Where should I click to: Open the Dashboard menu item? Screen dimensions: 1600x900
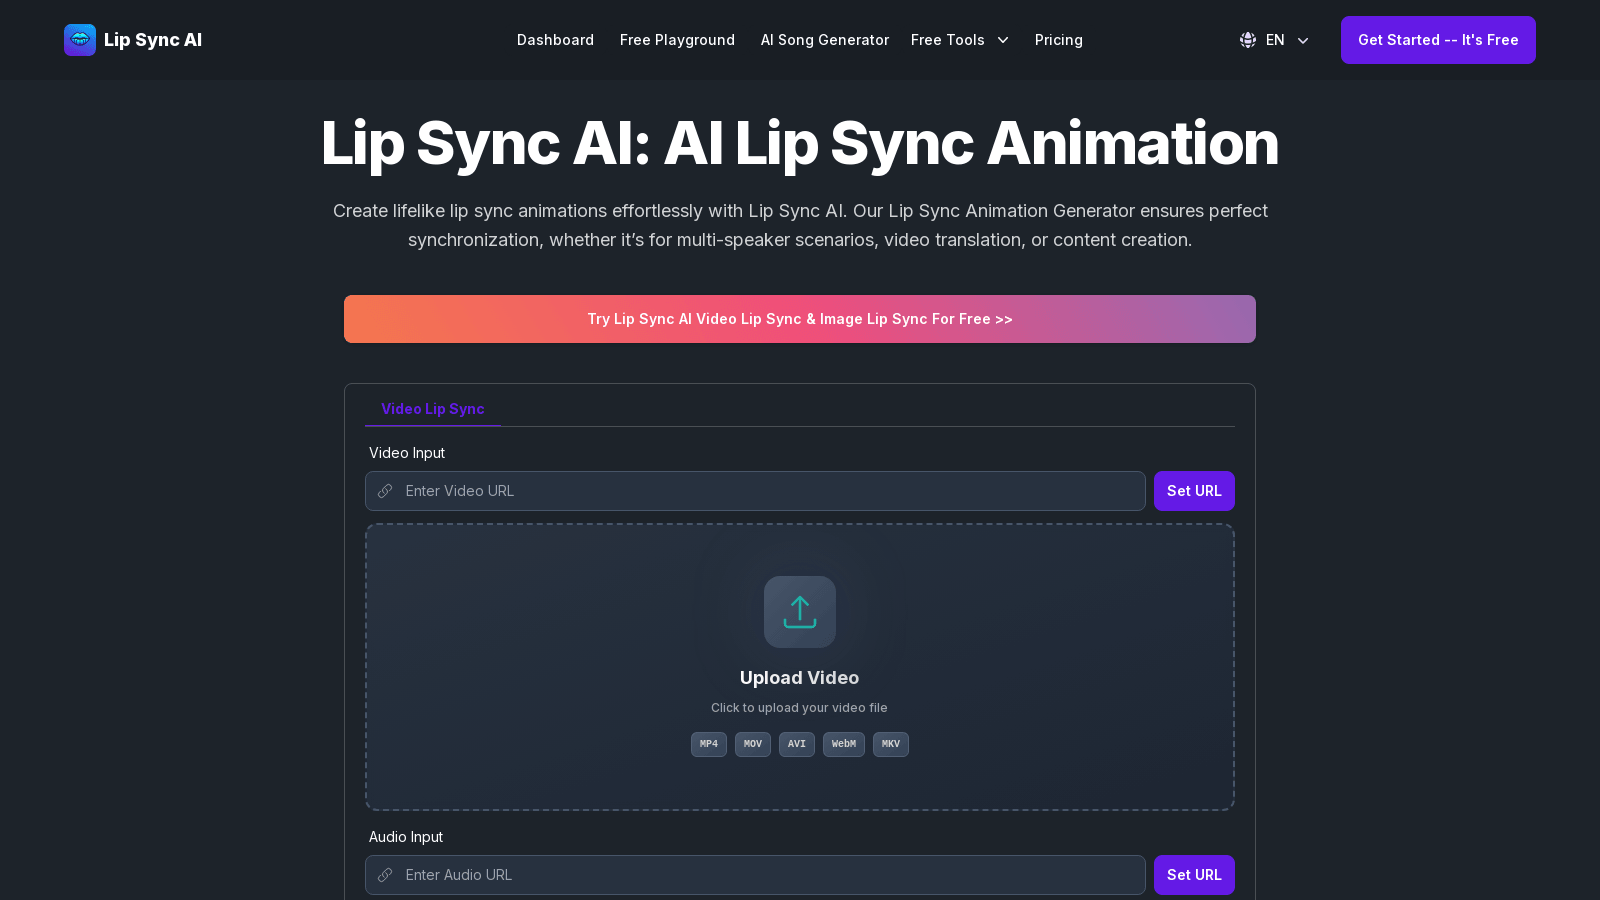point(555,40)
